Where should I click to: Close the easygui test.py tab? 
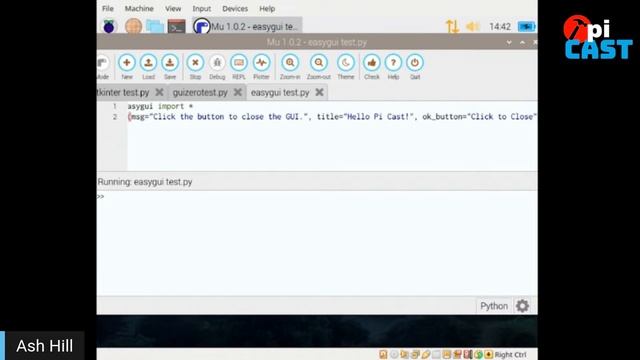320,93
